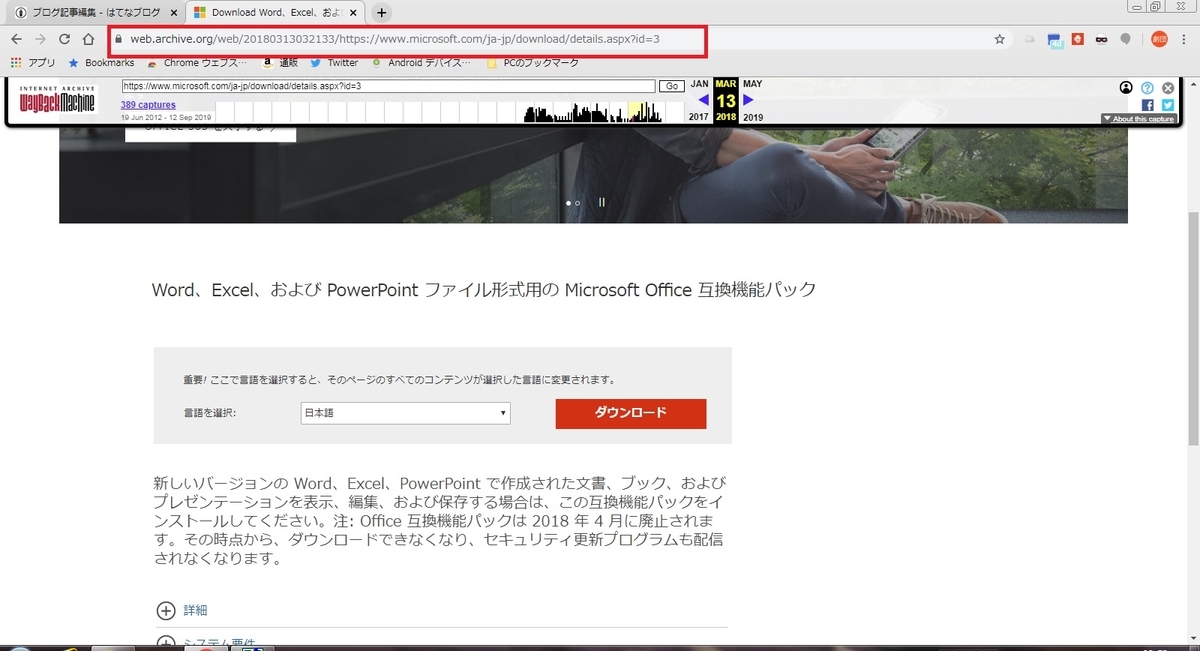The height and width of the screenshot is (651, 1200).
Task: Go to the next capture (right arrow)
Action: pyautogui.click(x=748, y=100)
